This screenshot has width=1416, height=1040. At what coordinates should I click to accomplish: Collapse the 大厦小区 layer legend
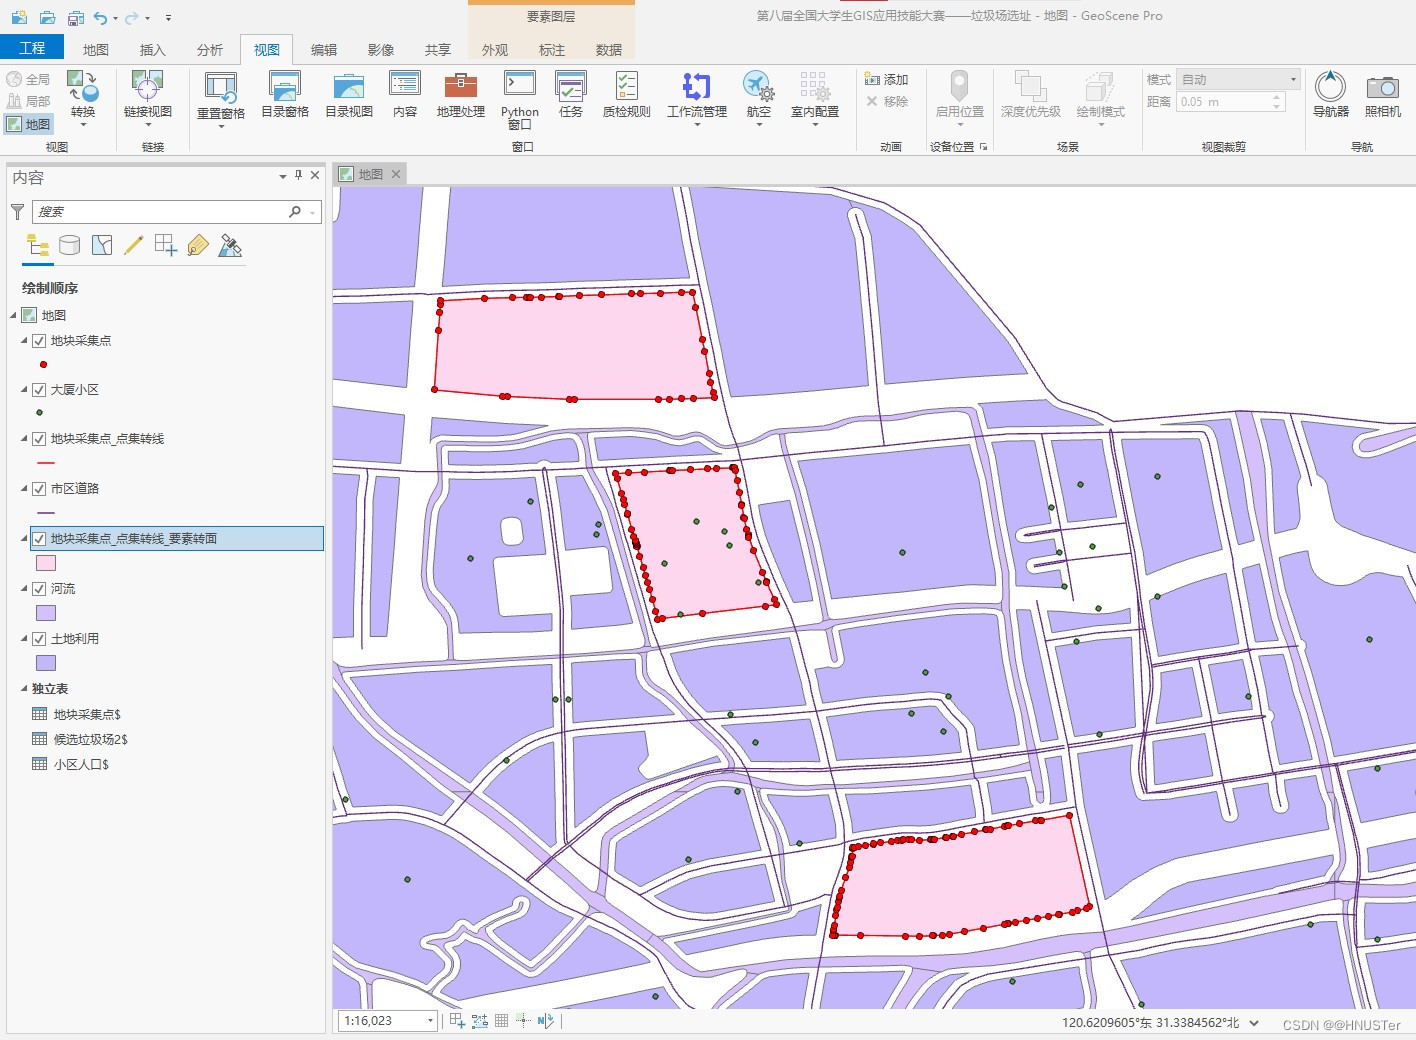click(x=24, y=390)
